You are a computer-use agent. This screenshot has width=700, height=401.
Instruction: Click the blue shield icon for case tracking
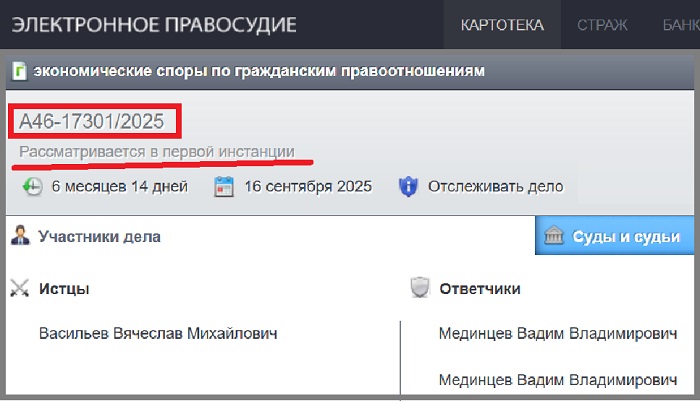click(x=407, y=186)
